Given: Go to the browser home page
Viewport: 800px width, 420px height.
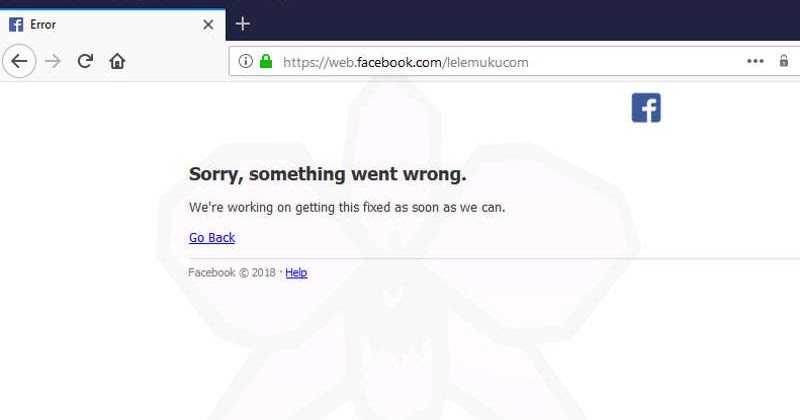Looking at the screenshot, I should [117, 61].
